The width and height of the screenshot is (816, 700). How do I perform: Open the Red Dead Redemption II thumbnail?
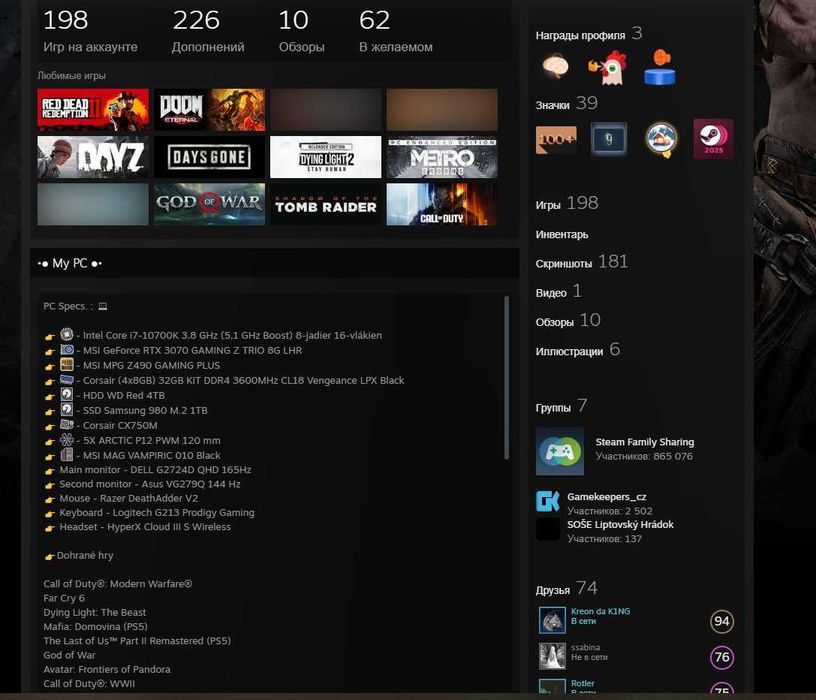93,109
